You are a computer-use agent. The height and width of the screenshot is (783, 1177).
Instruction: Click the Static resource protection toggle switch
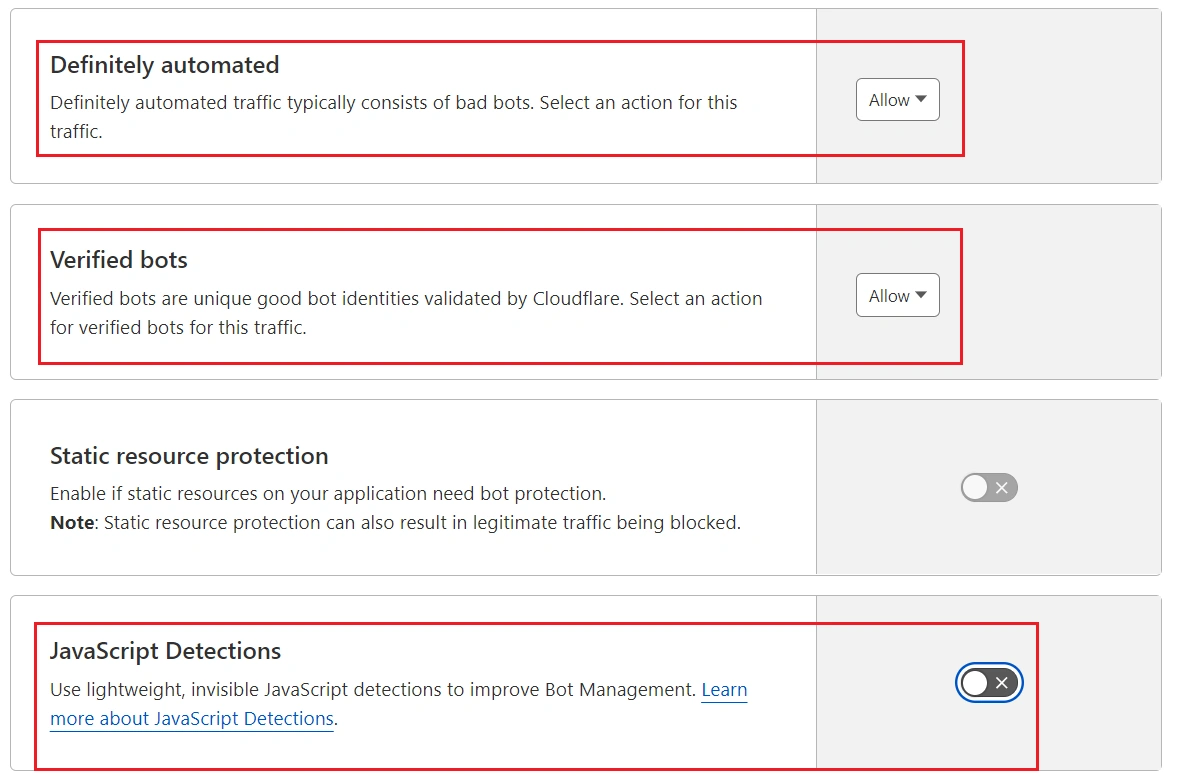tap(988, 487)
